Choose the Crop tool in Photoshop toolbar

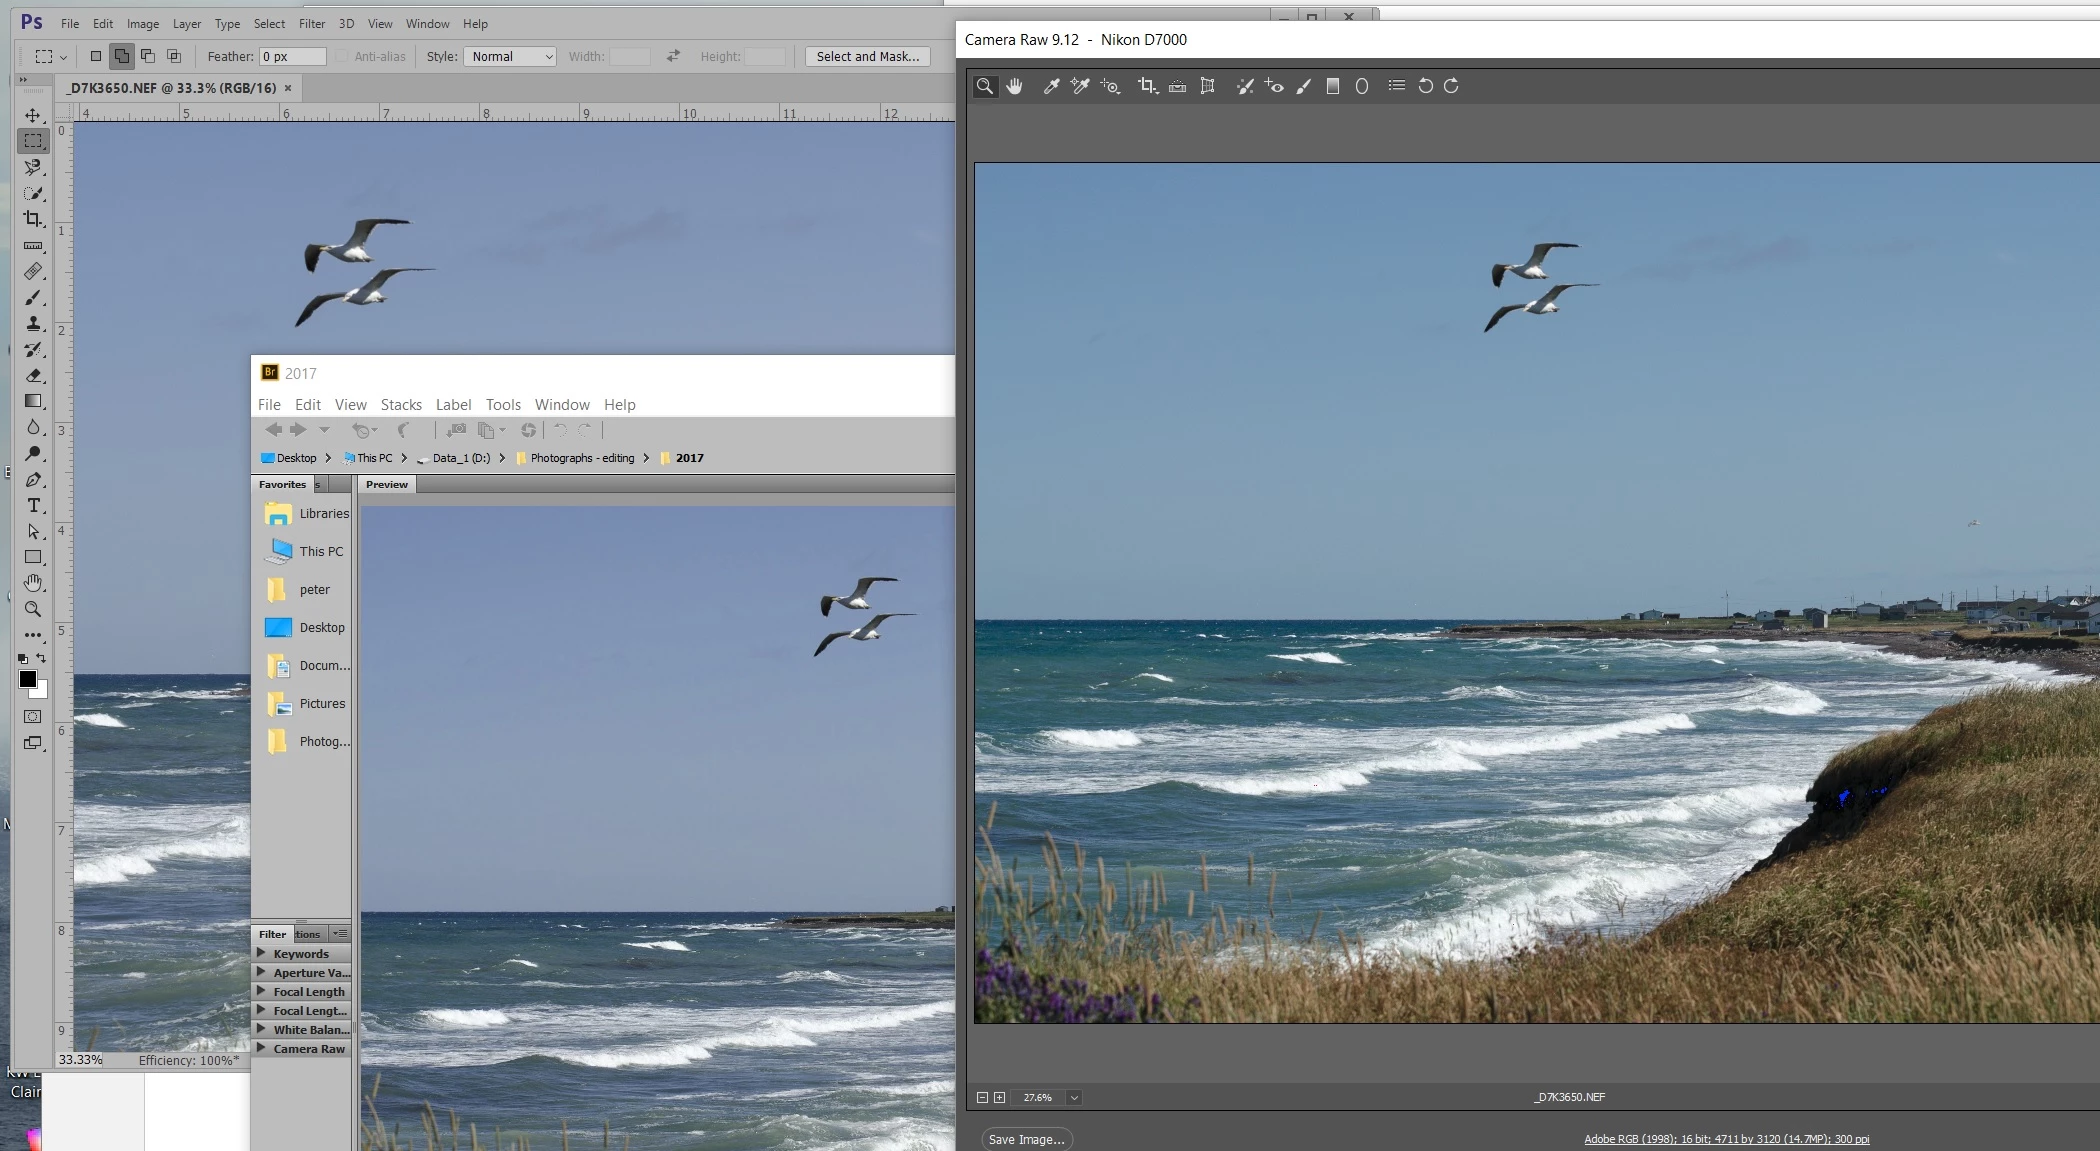pos(33,219)
